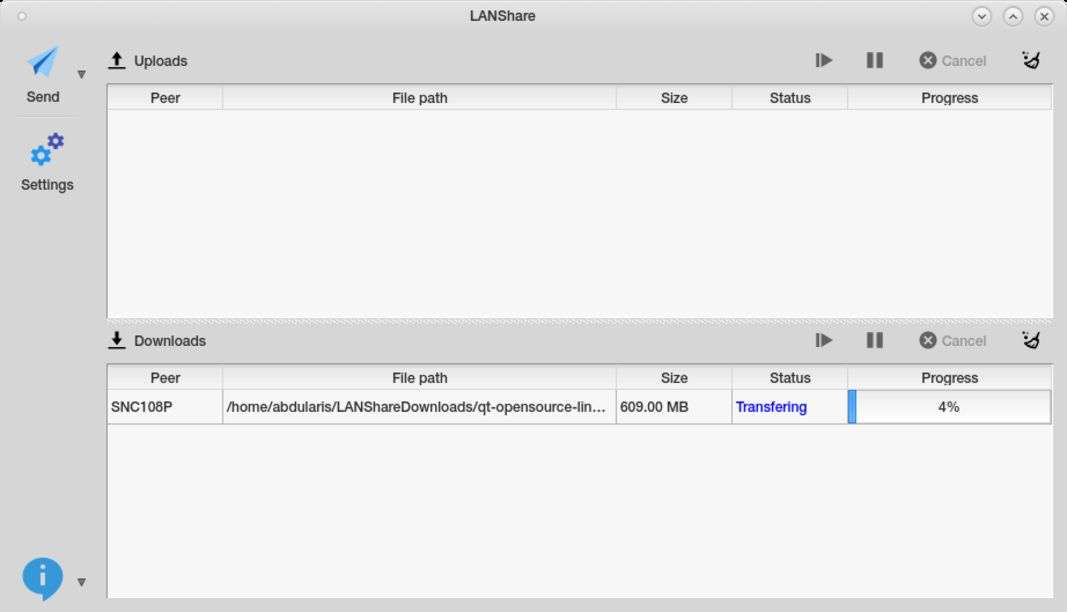The width and height of the screenshot is (1067, 612).
Task: Clear completed downloads with broom icon
Action: (1032, 340)
